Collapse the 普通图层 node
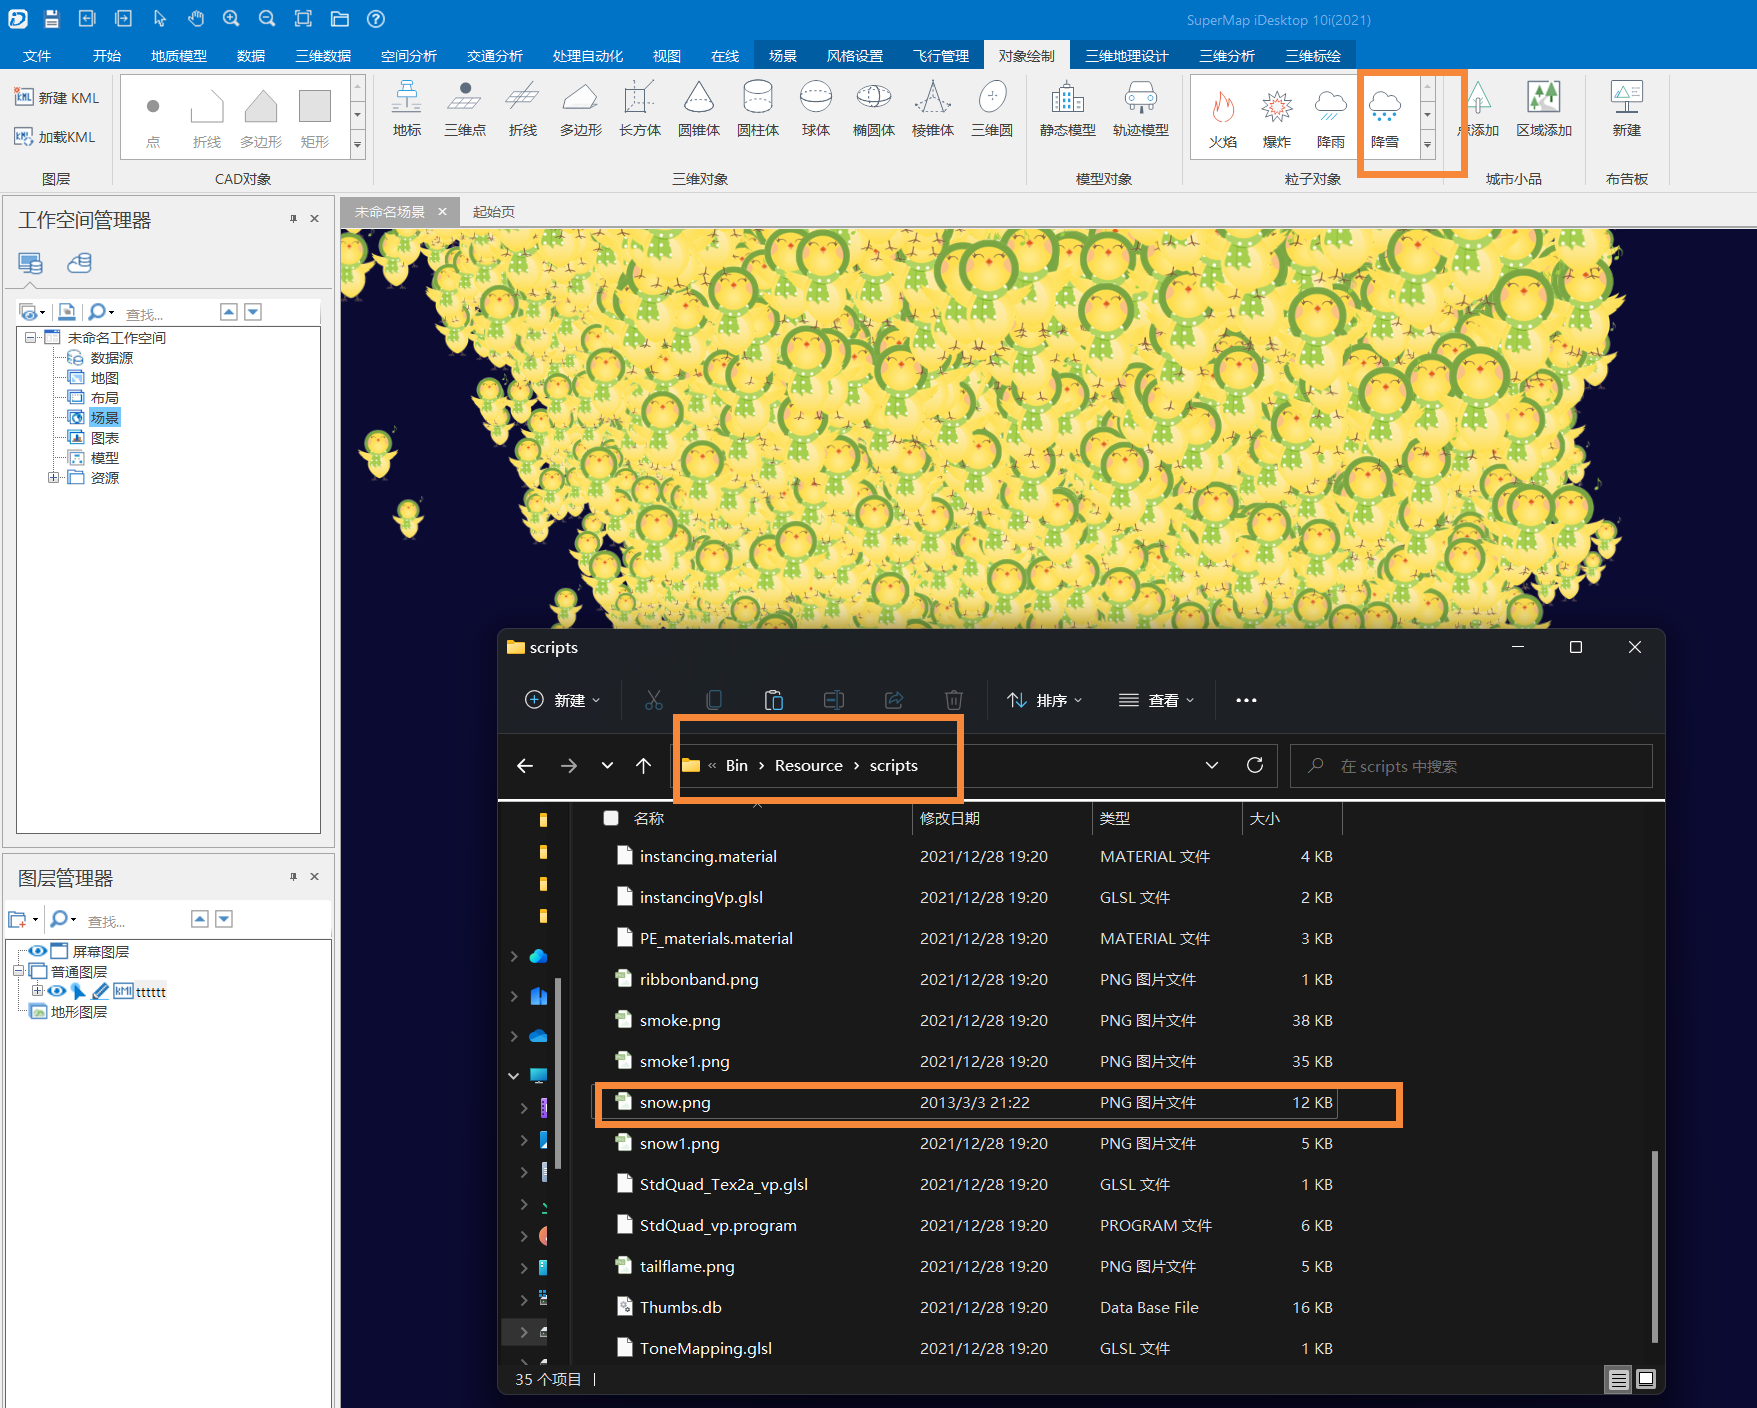The width and height of the screenshot is (1757, 1408). (18, 971)
